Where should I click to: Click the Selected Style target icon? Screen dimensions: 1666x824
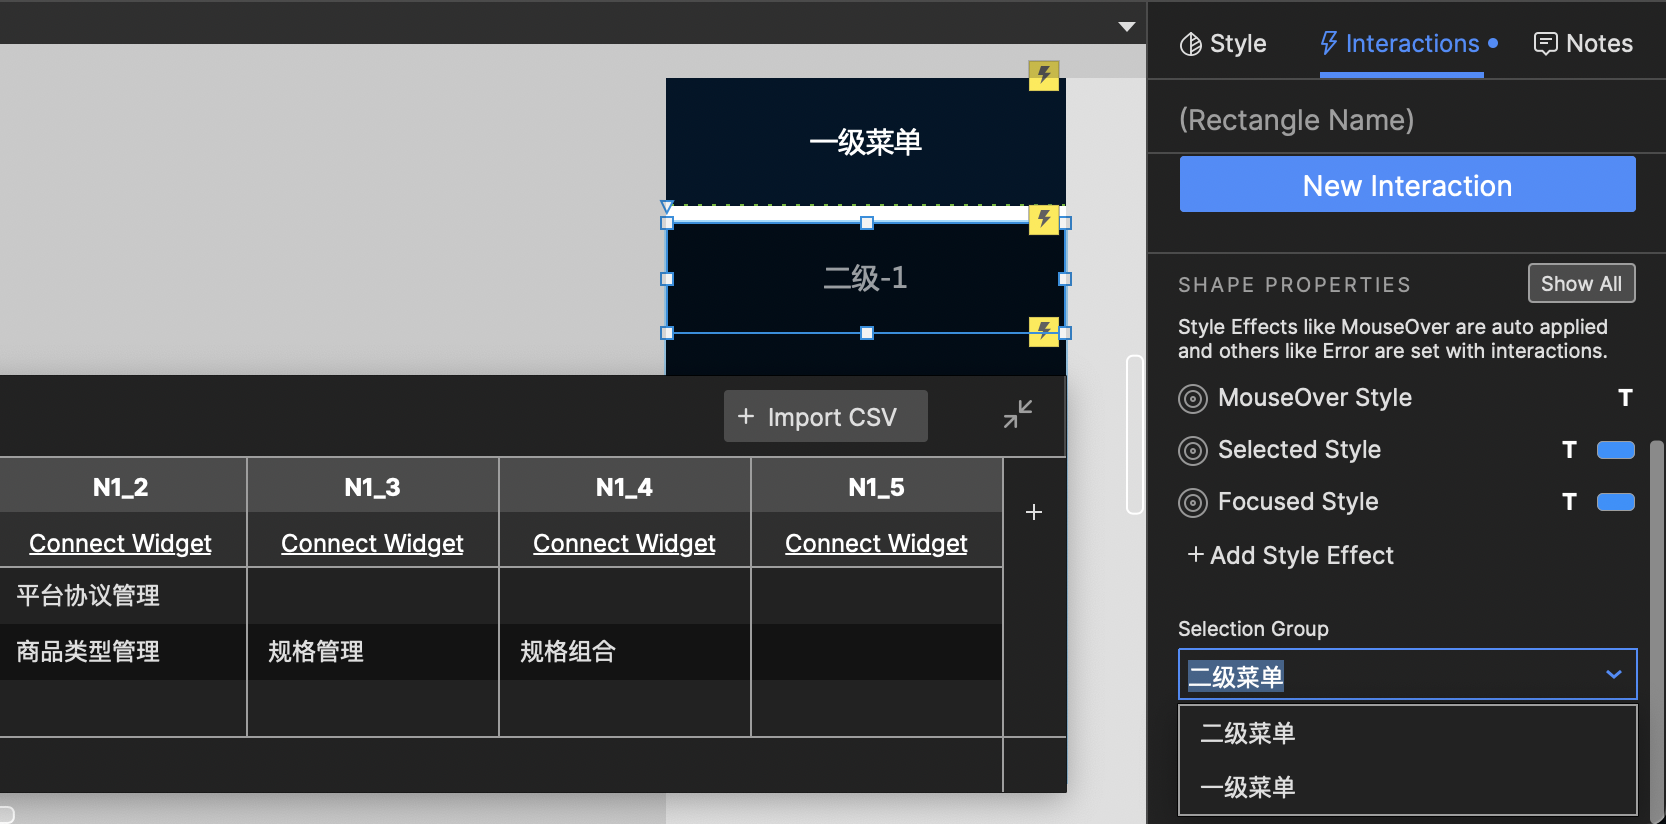[1193, 451]
